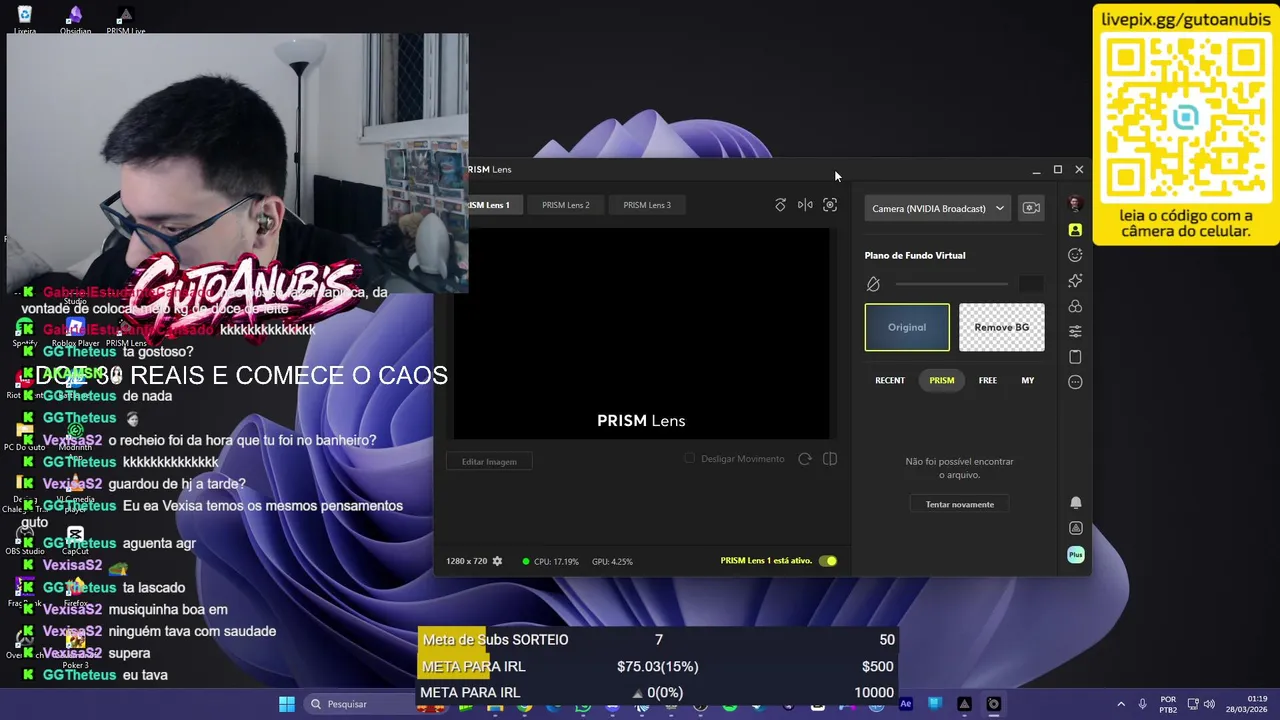Show hidden system tray icons
The width and height of the screenshot is (1280, 720).
click(x=1121, y=704)
